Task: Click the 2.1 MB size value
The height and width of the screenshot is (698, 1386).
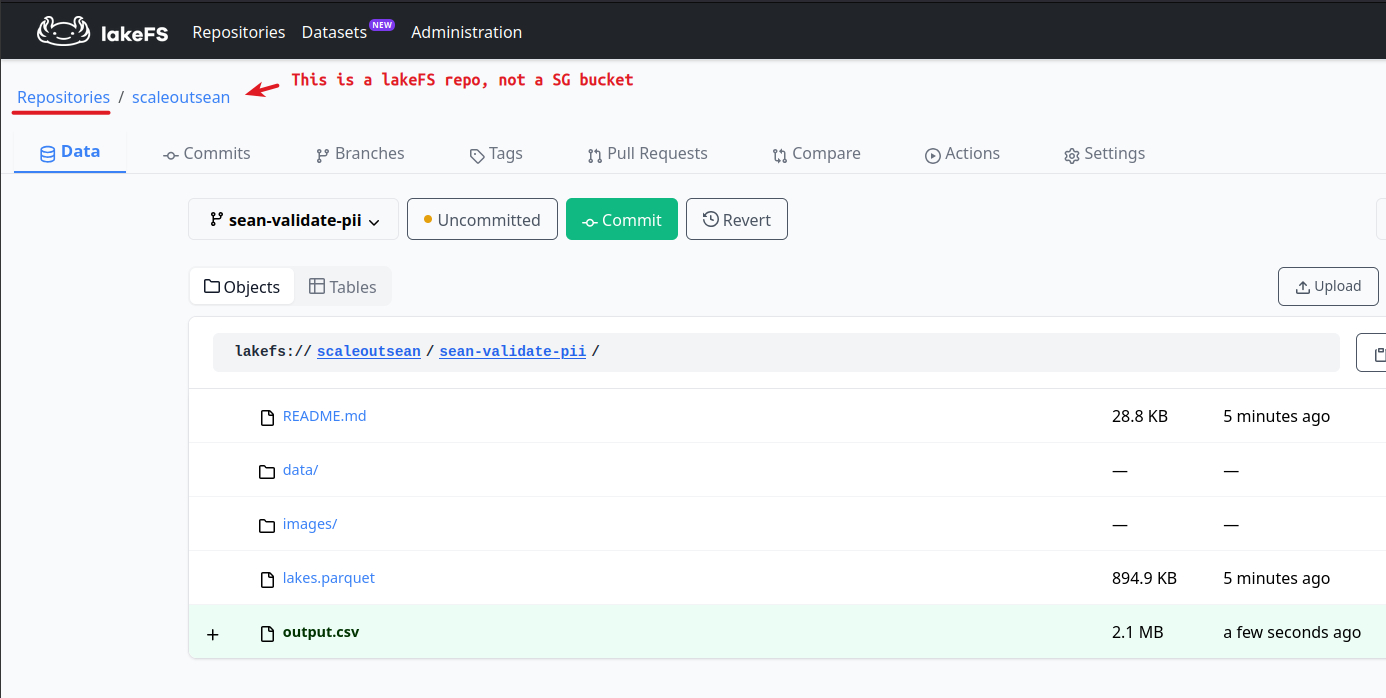Action: click(1137, 632)
